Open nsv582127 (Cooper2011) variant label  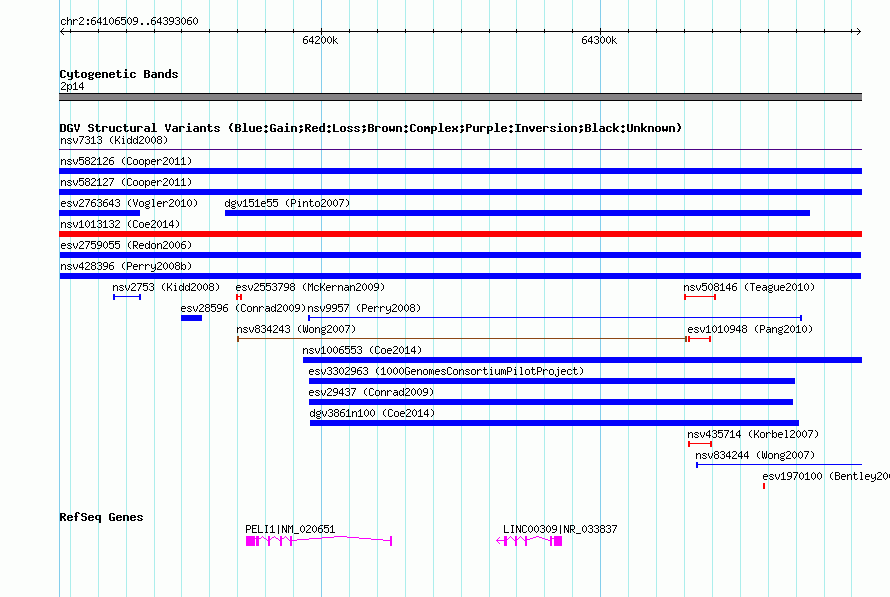tap(126, 182)
